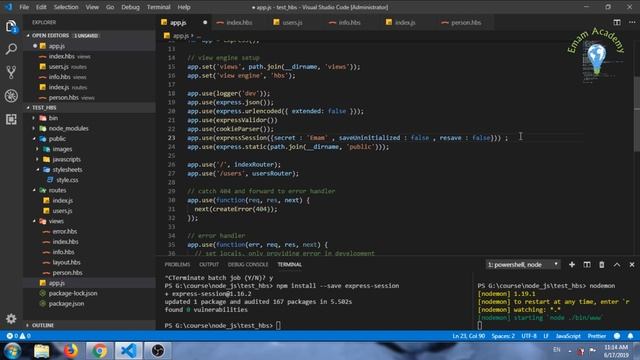640x360 pixels.
Task: Click the VS Code taskbar icon
Action: click(x=129, y=351)
